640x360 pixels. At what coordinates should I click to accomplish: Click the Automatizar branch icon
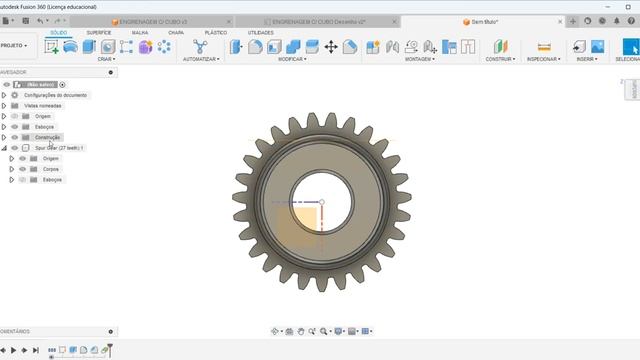[x=200, y=47]
